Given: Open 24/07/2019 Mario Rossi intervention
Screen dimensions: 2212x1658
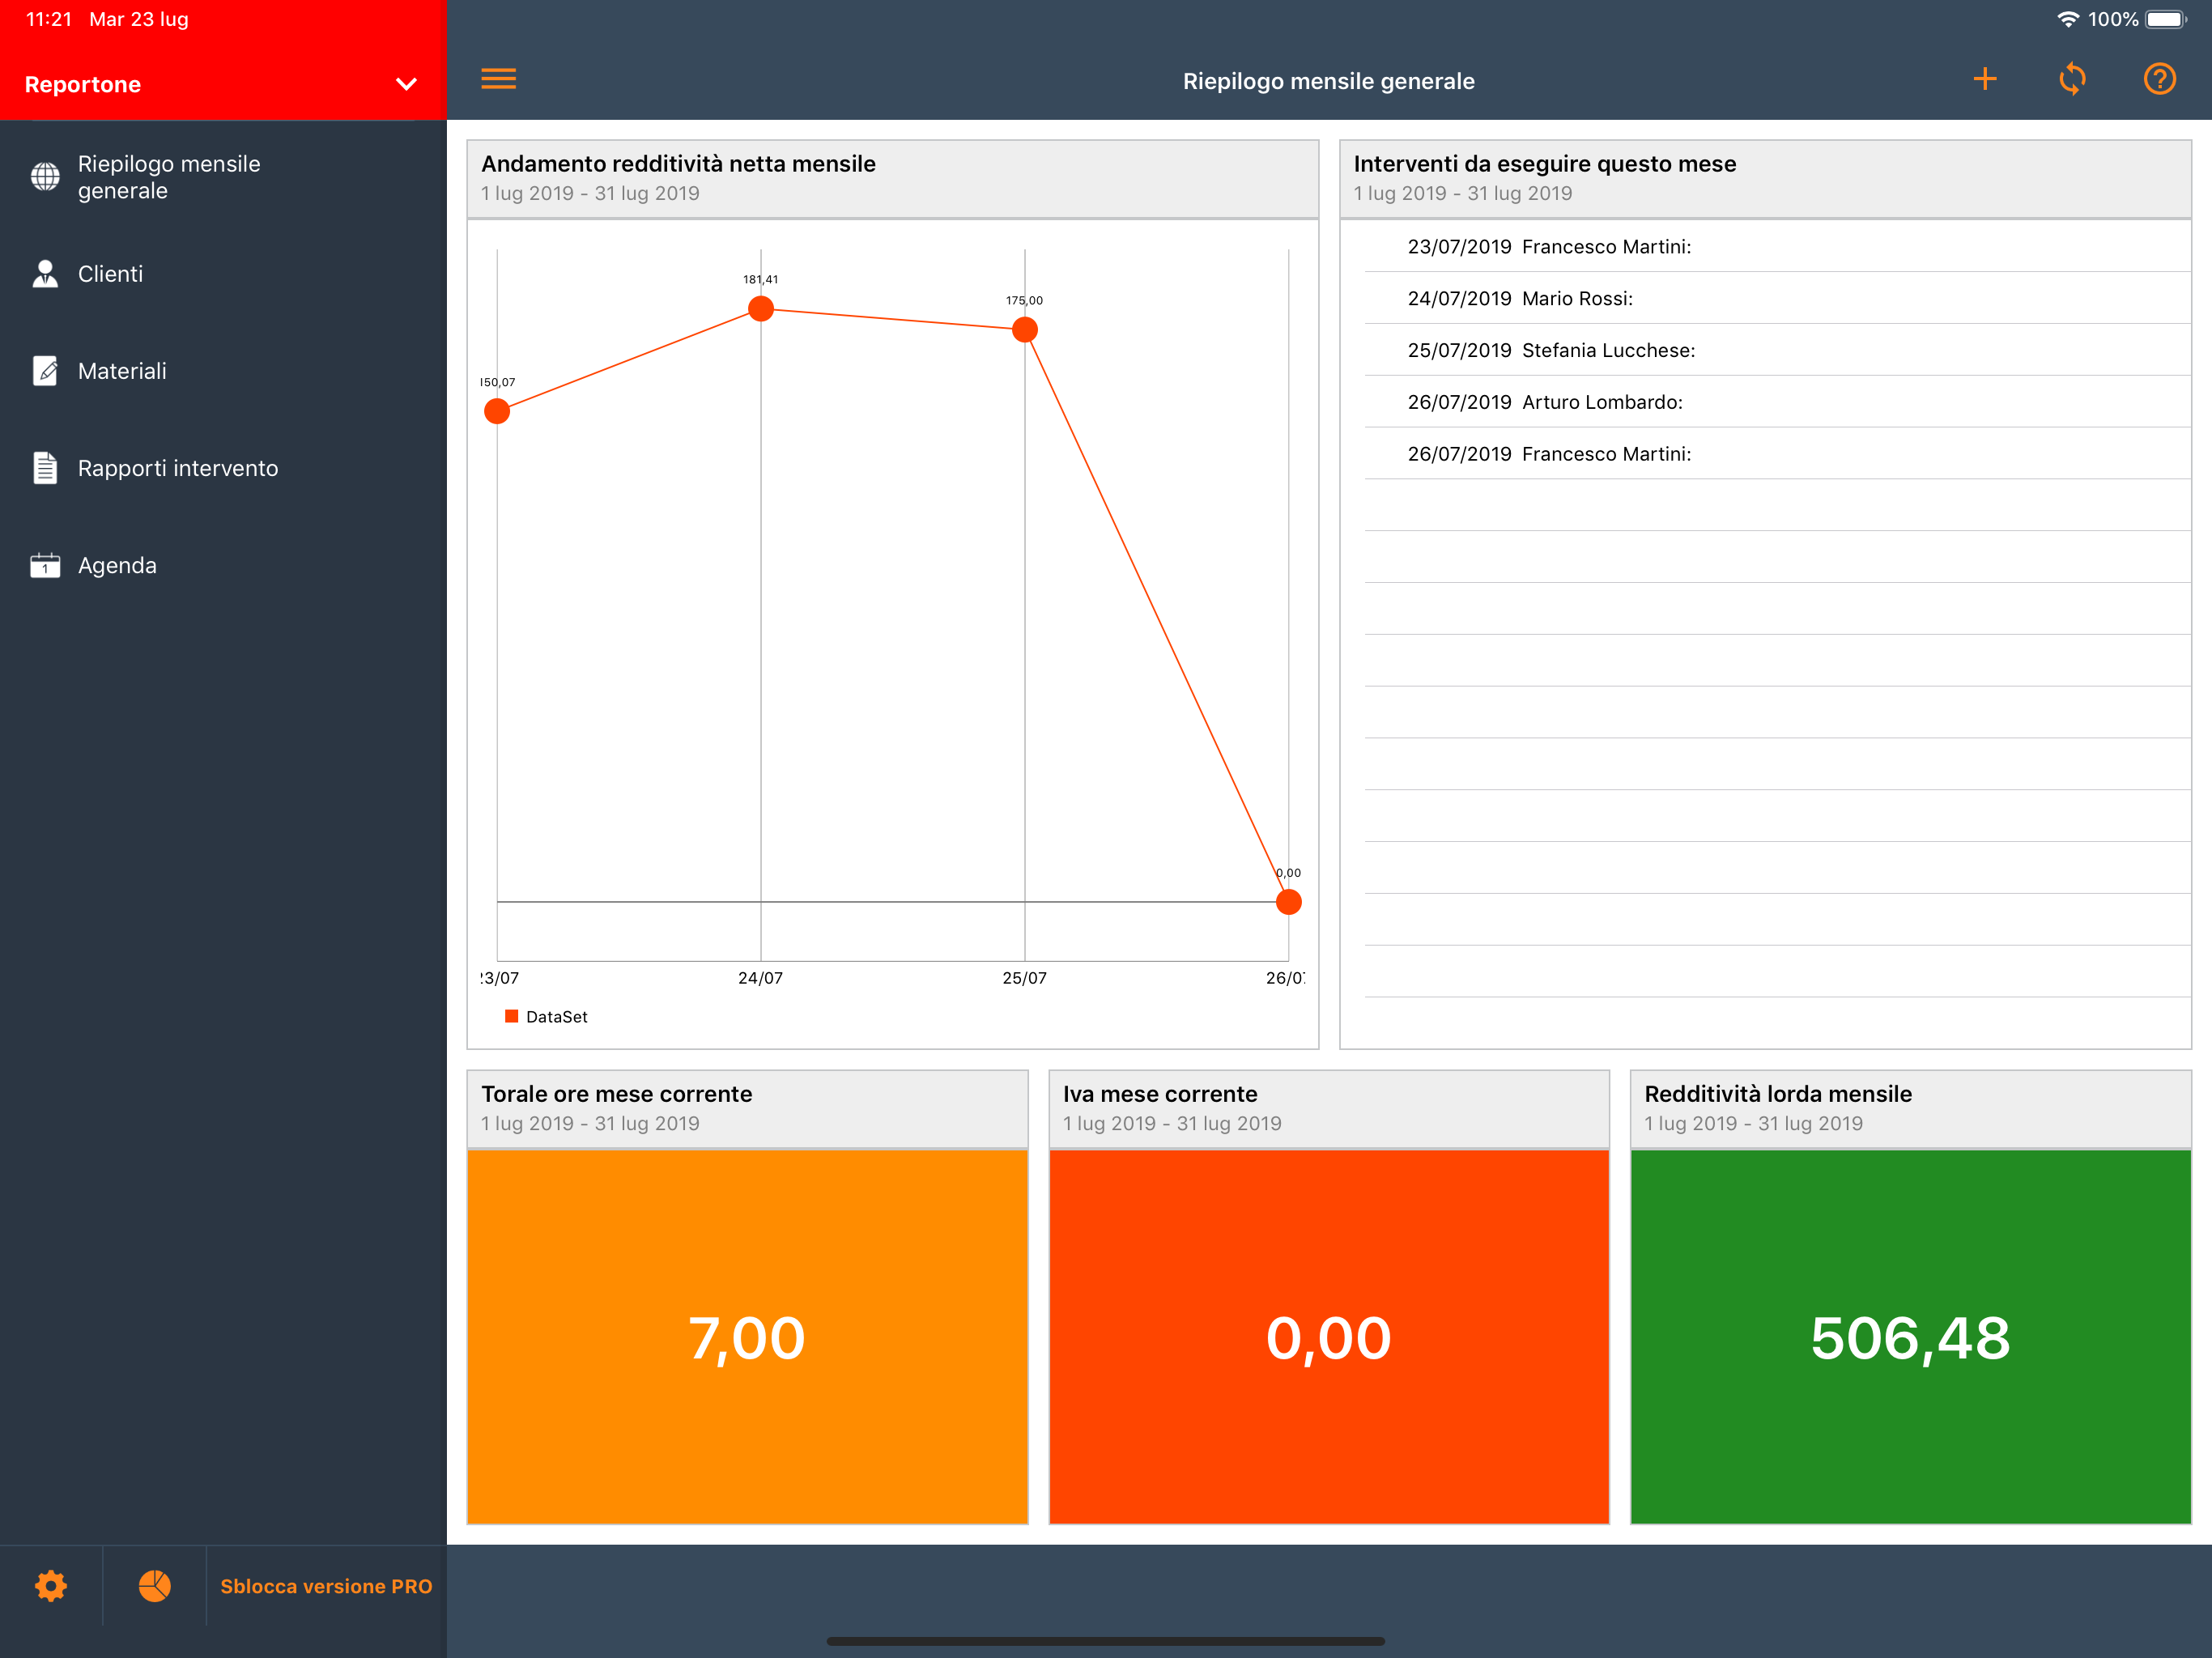Looking at the screenshot, I should (x=1520, y=298).
